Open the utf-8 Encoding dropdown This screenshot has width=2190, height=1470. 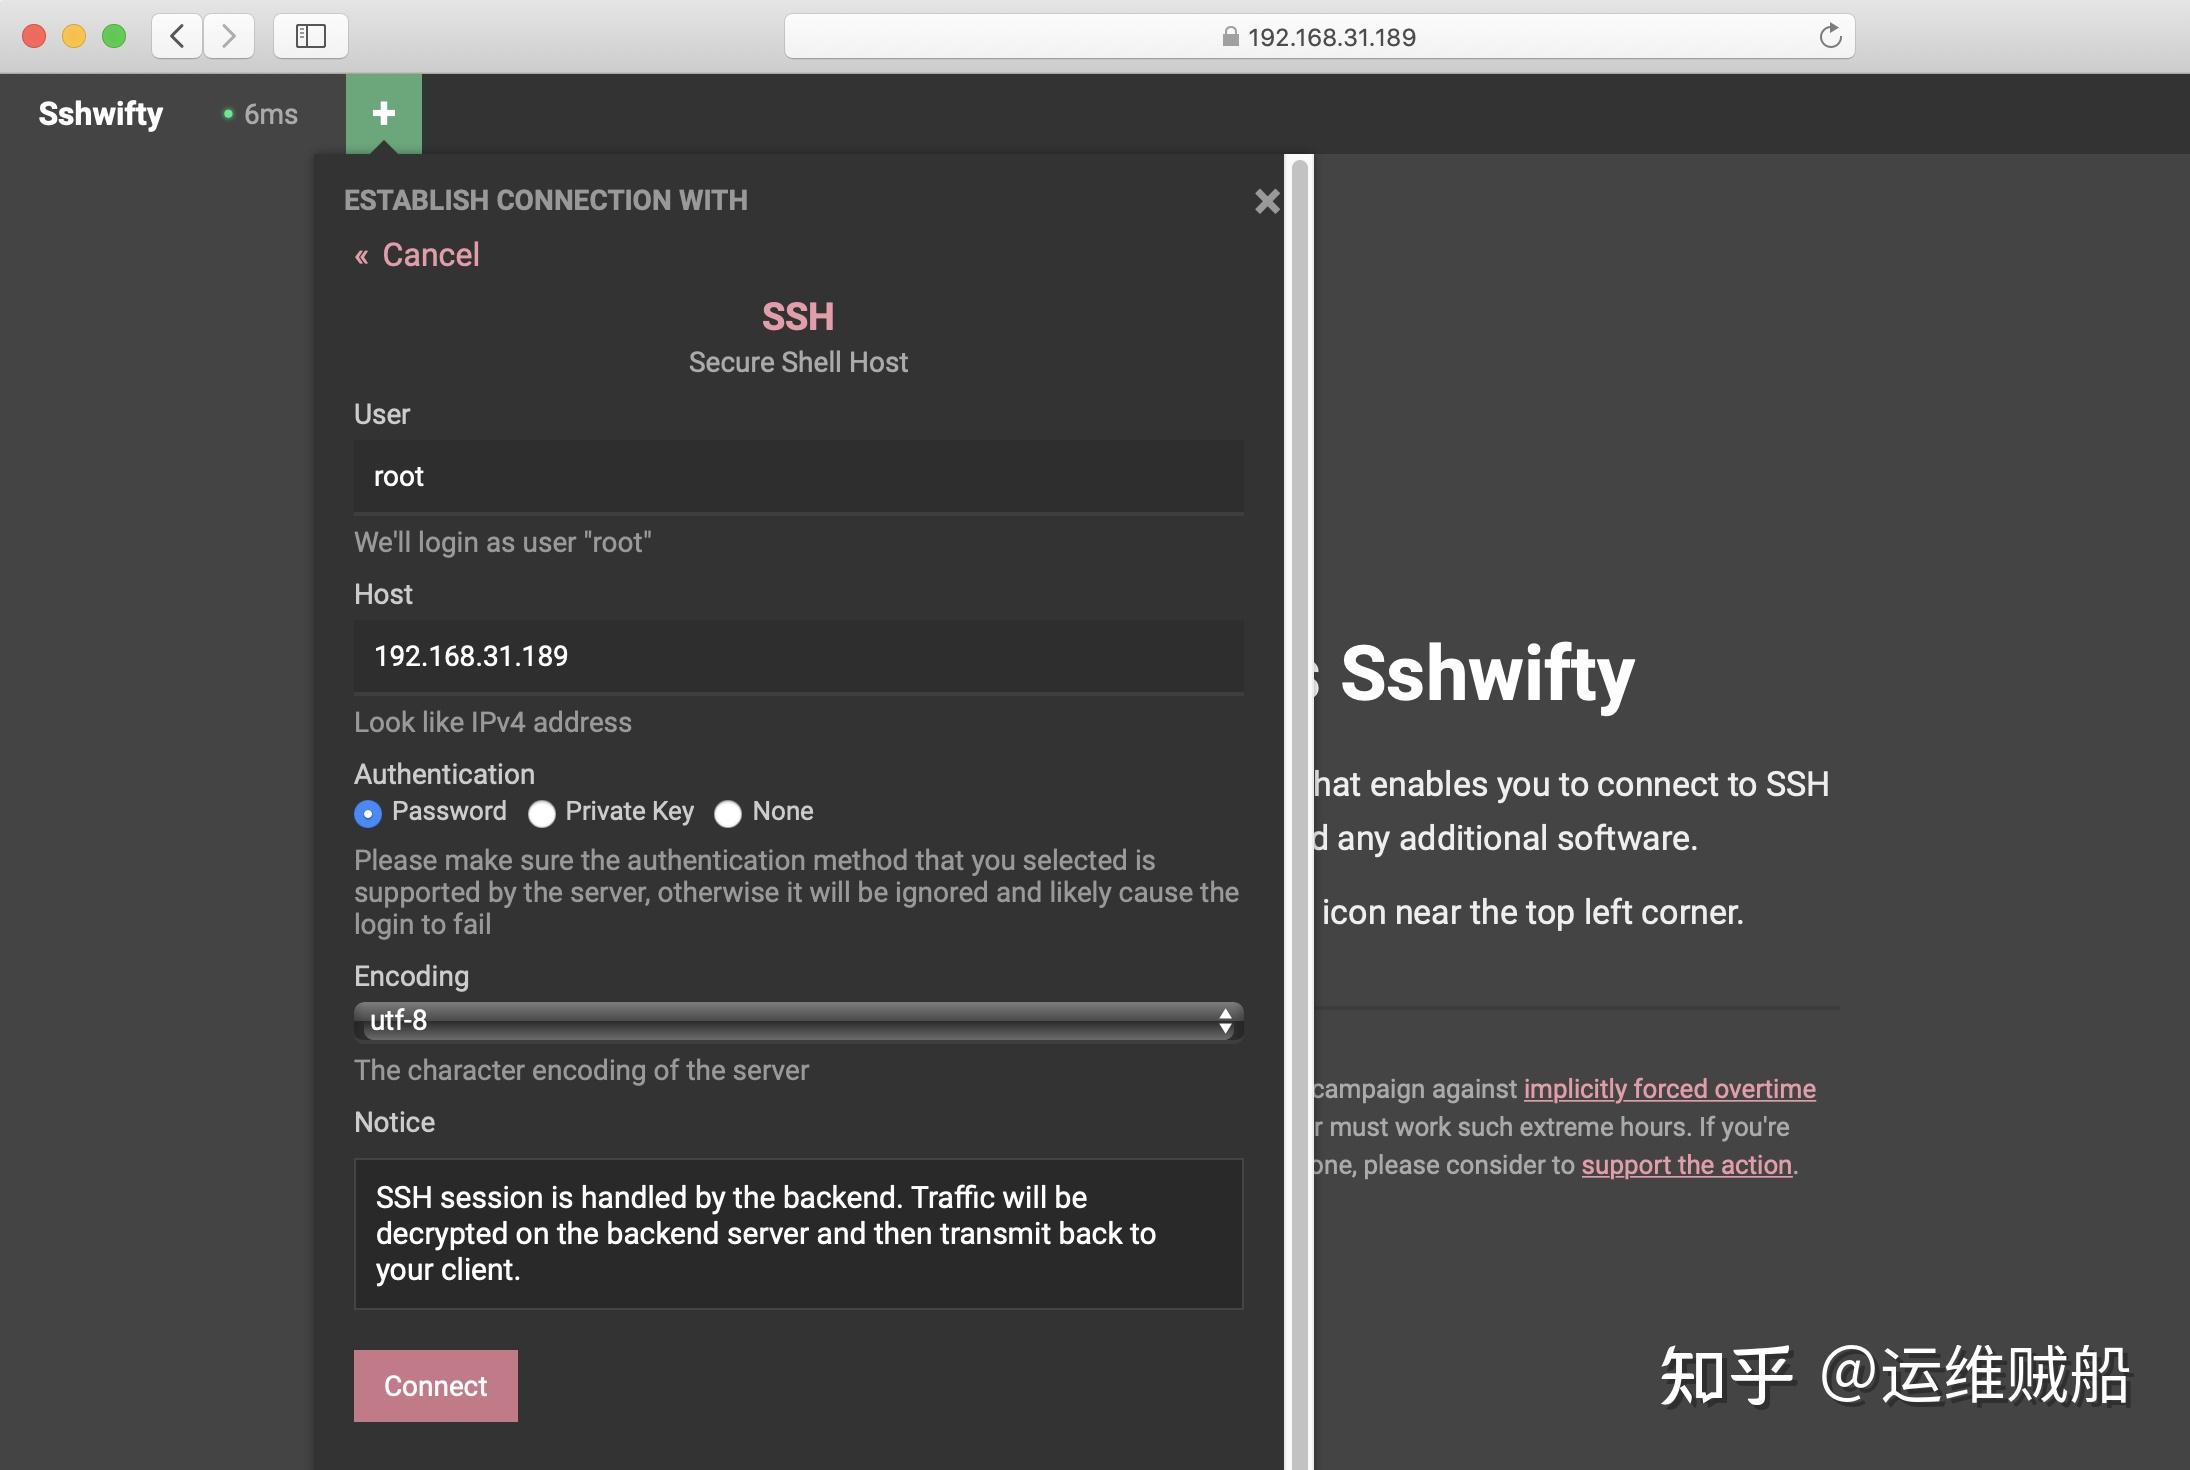click(x=798, y=1021)
